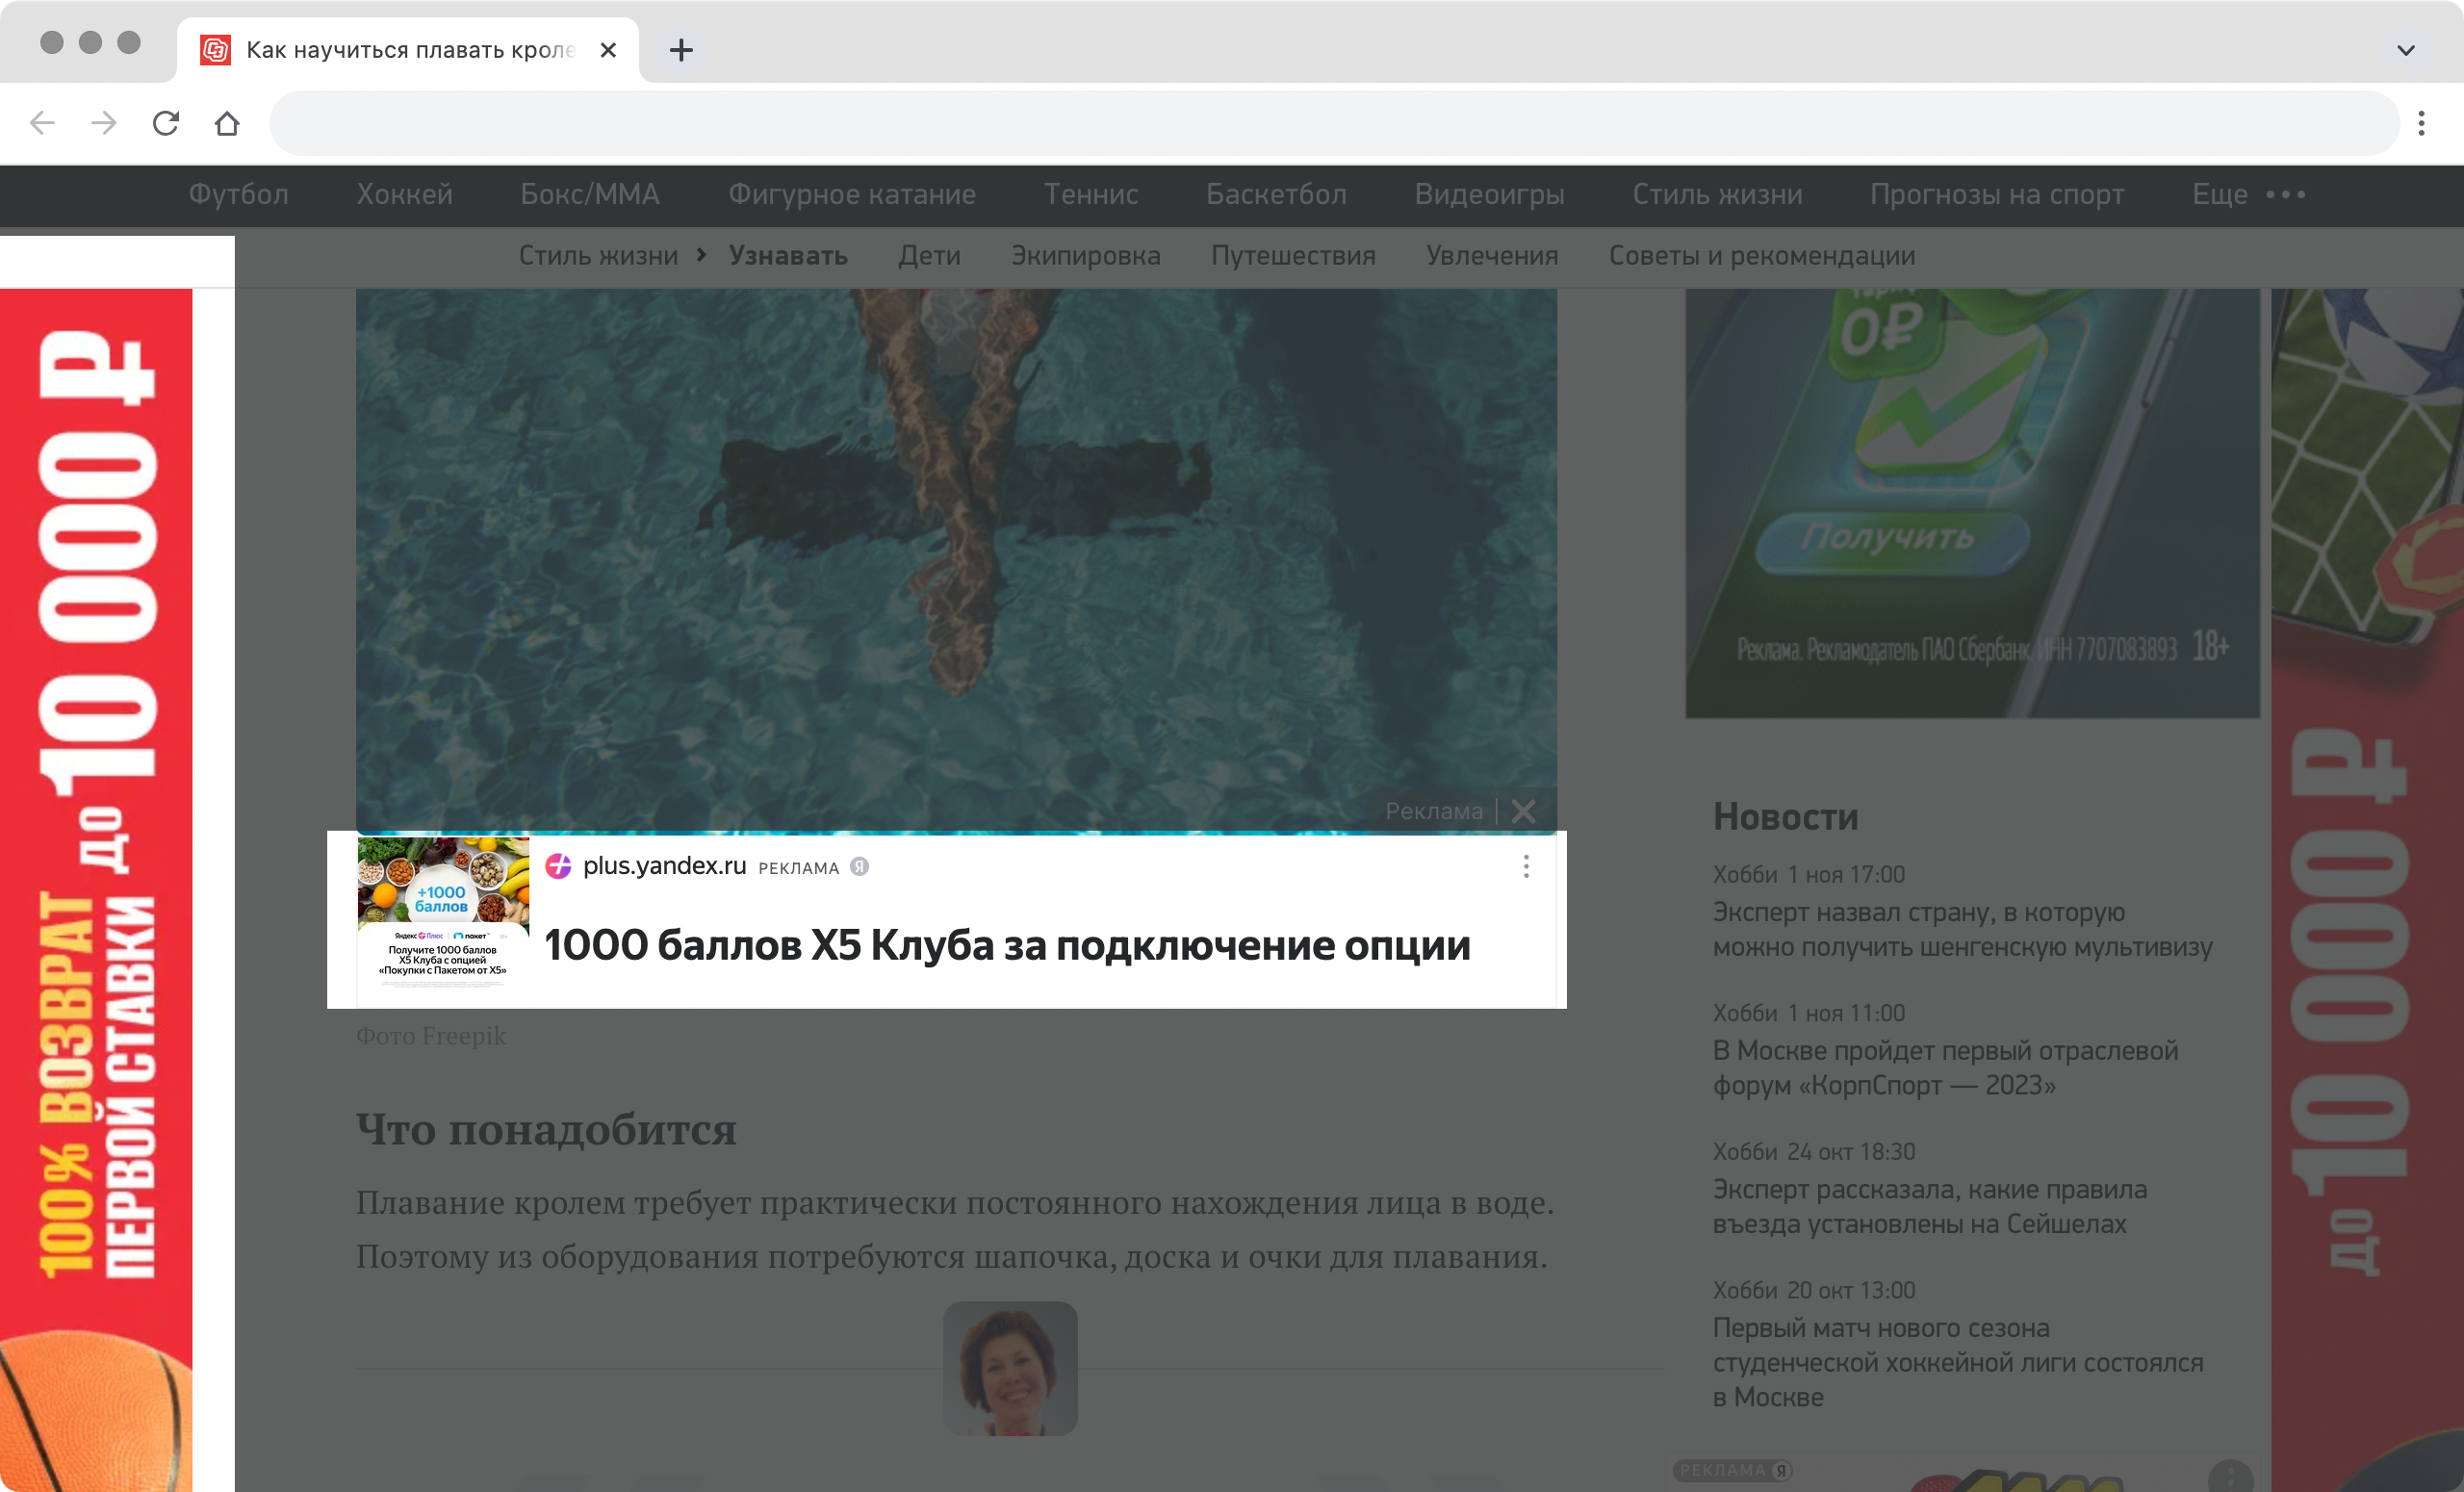Open a new browser tab

click(x=681, y=50)
